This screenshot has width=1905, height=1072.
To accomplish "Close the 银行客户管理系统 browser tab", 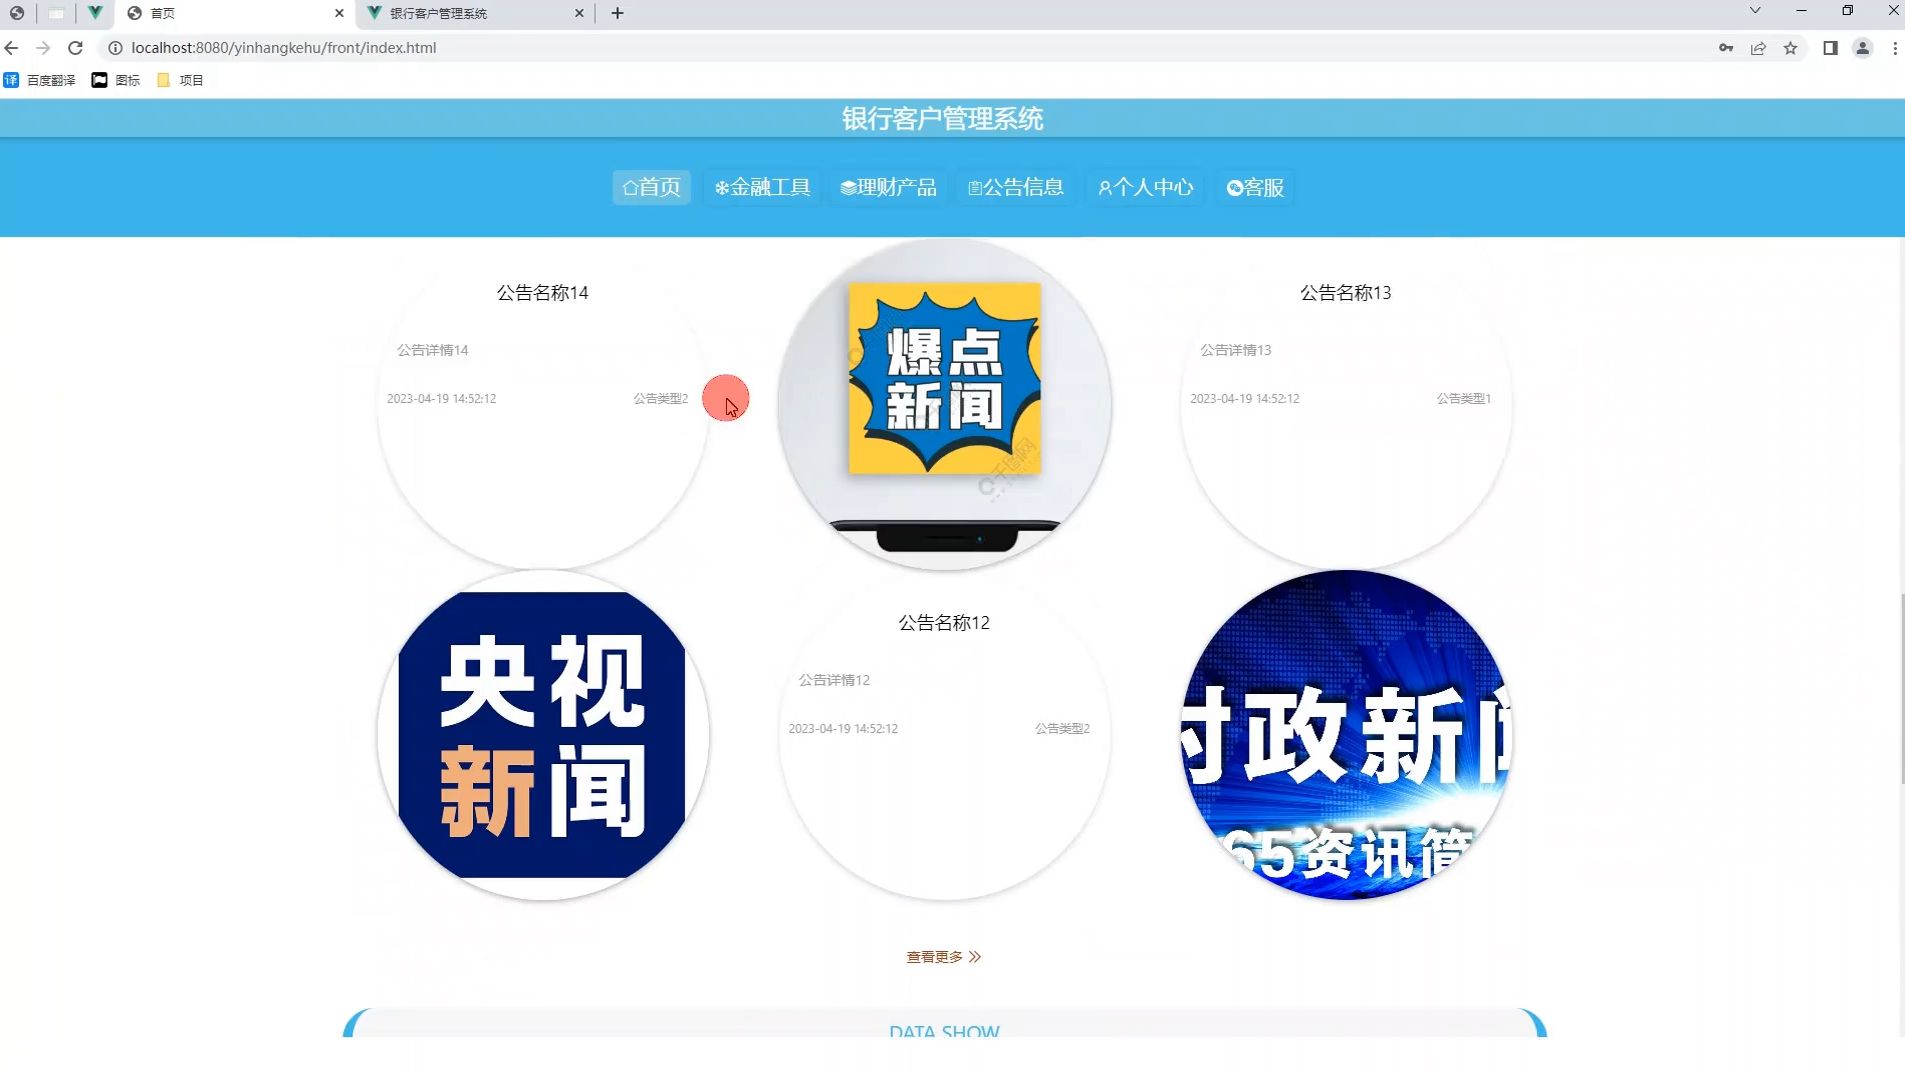I will 579,13.
